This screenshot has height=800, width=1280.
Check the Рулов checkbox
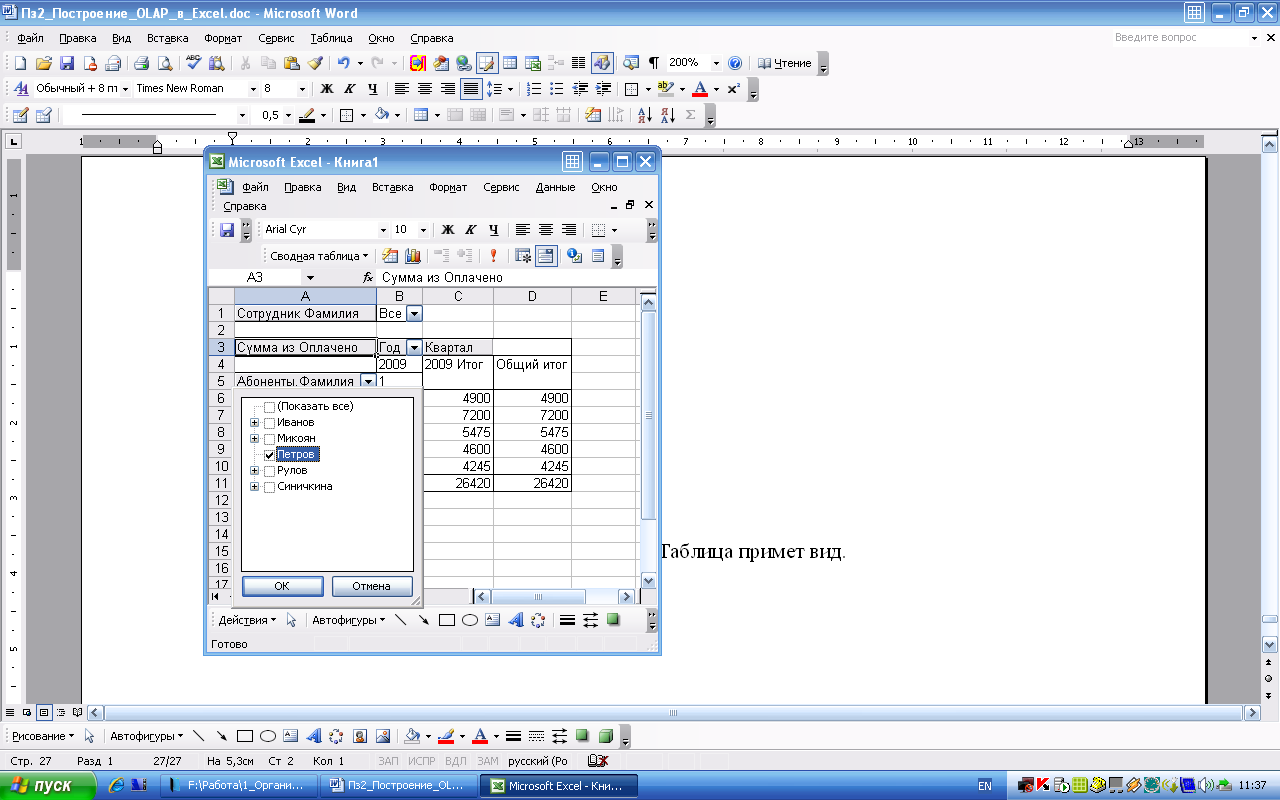(x=269, y=471)
